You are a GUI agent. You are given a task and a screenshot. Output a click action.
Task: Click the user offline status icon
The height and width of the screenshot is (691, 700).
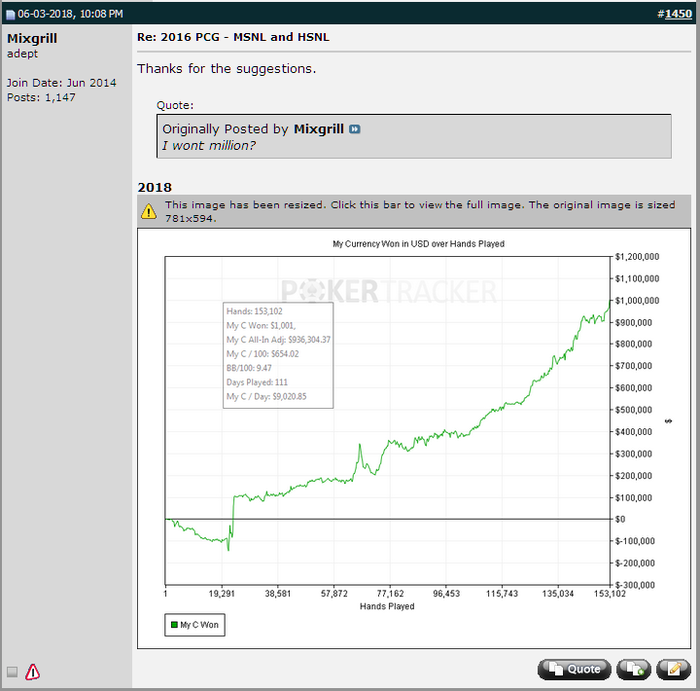point(12,672)
